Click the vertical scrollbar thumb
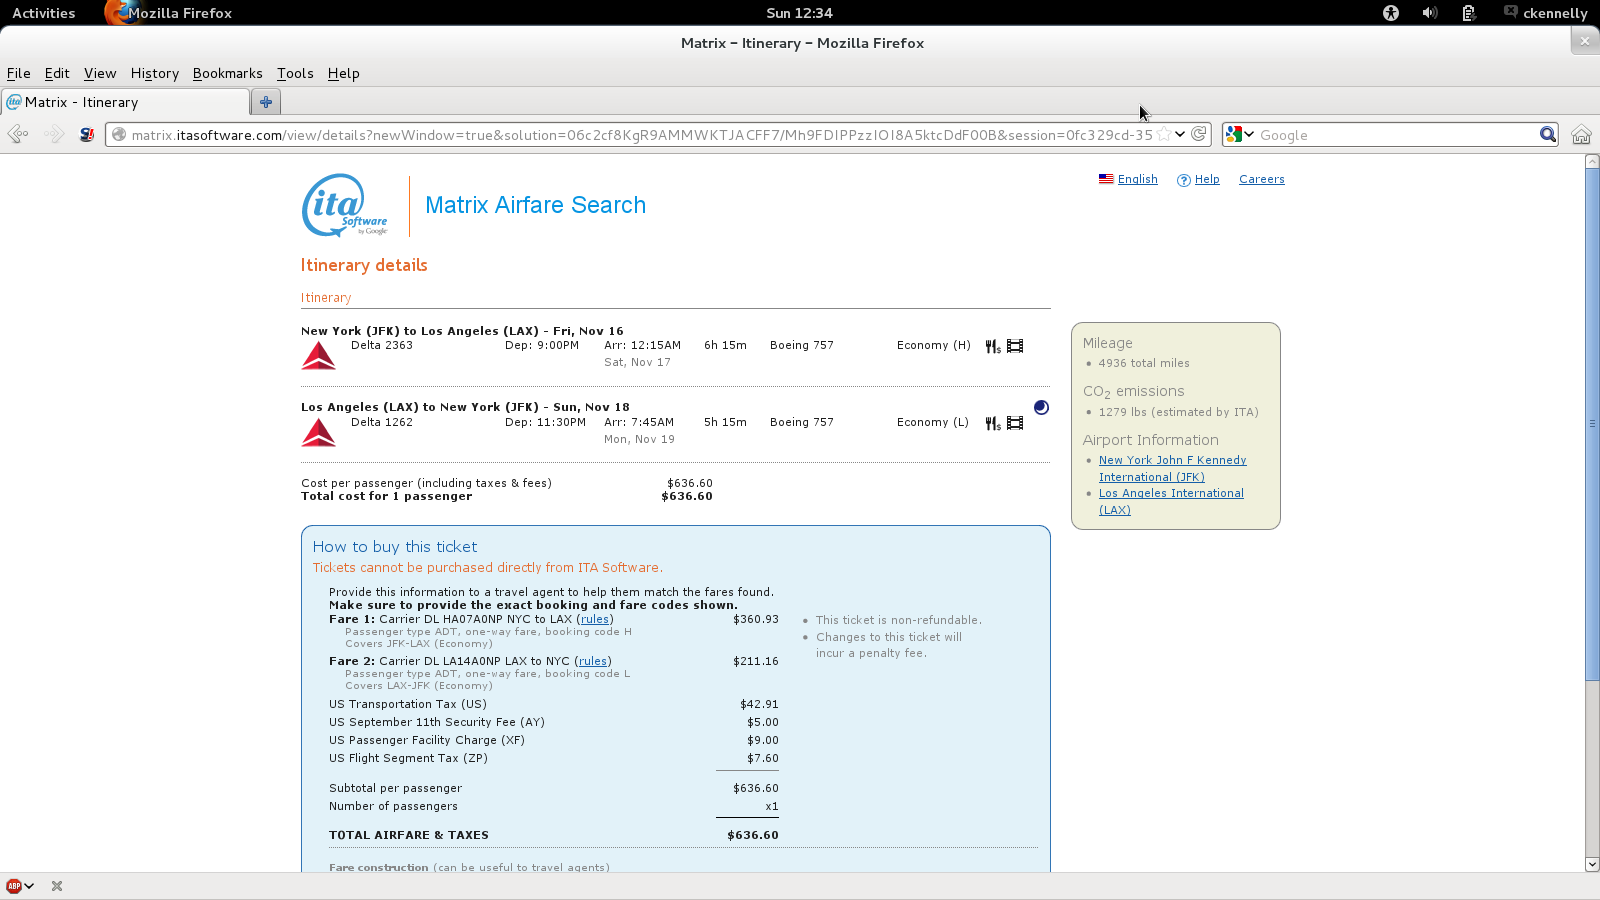The image size is (1600, 900). point(1592,424)
